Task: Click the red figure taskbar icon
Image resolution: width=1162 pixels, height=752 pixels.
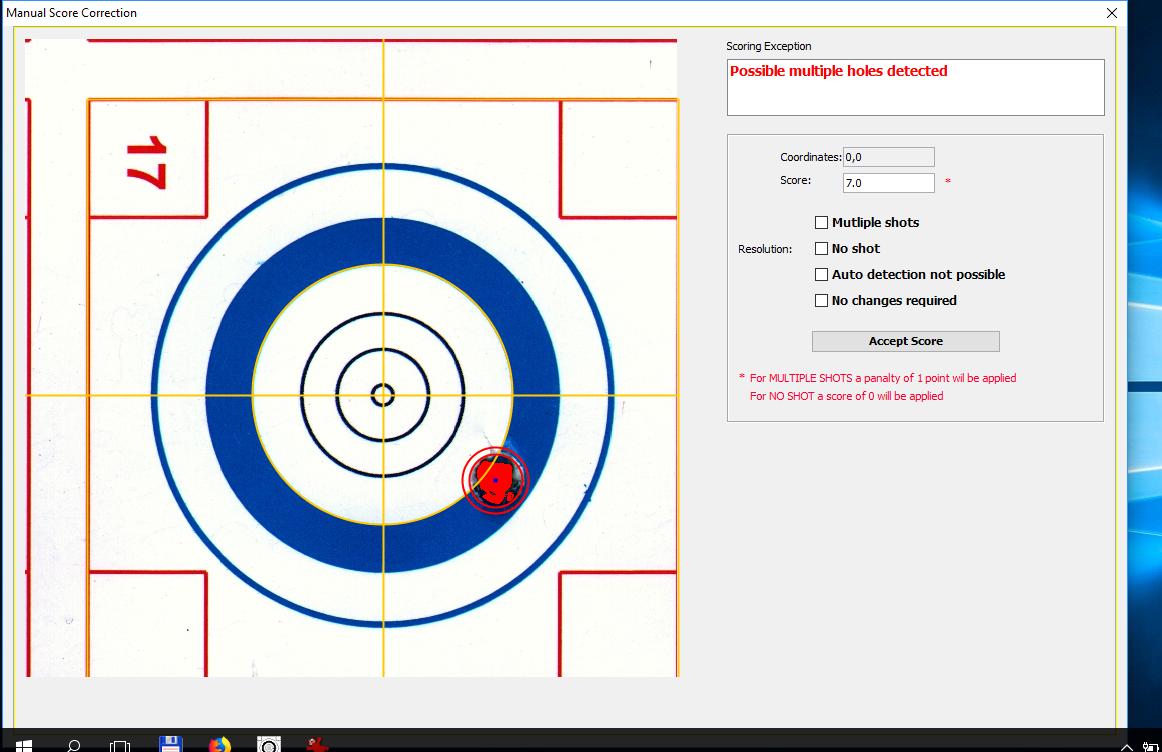Action: click(317, 744)
